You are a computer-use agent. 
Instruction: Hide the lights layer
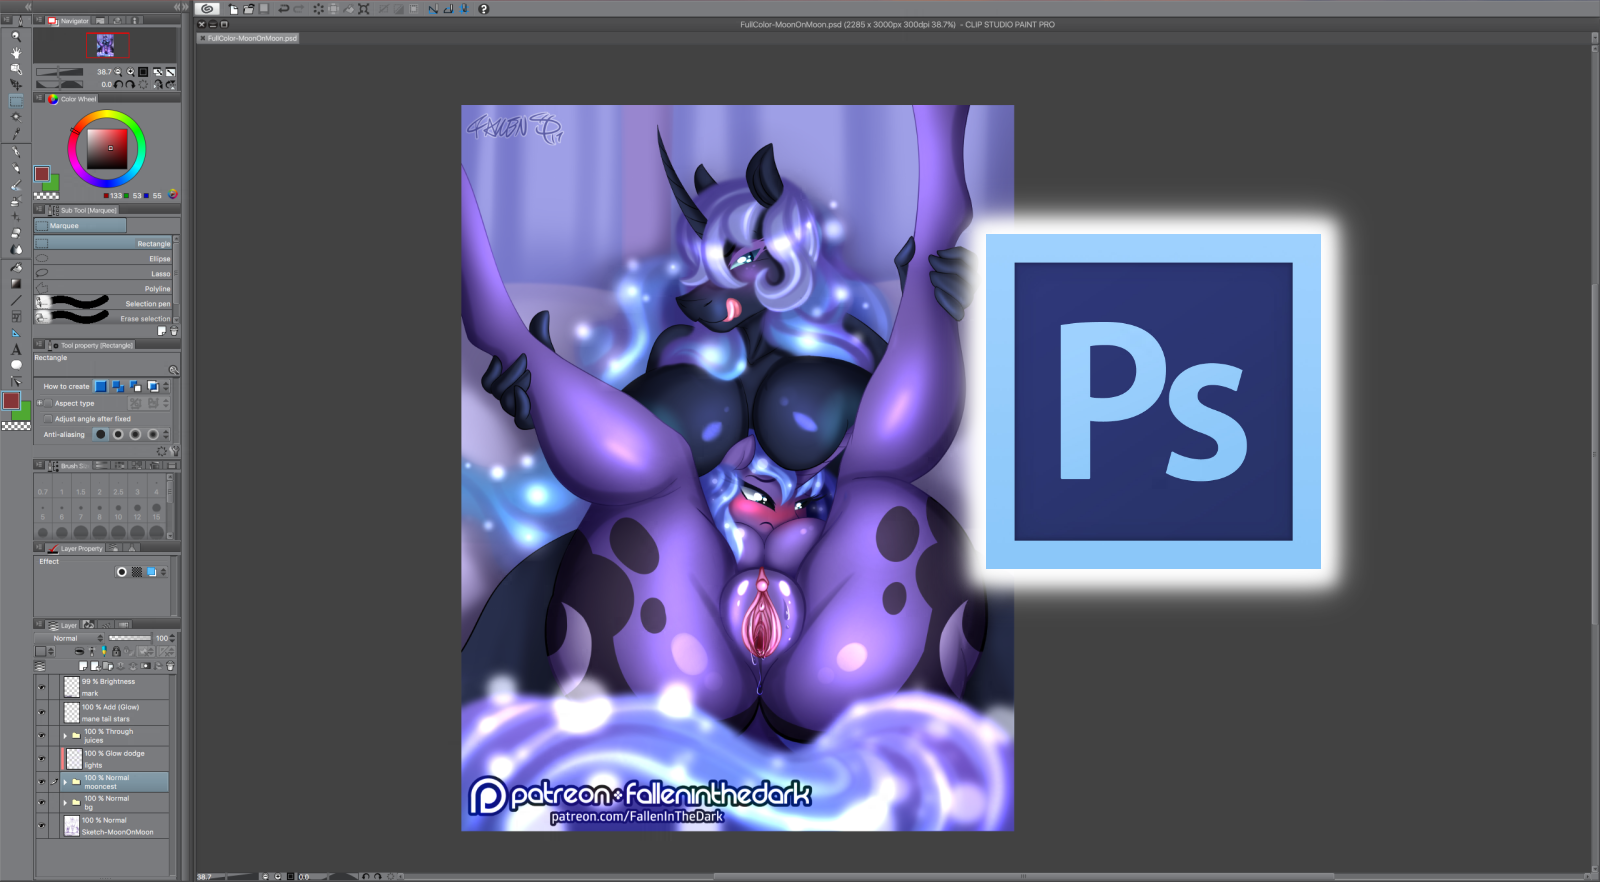click(42, 759)
